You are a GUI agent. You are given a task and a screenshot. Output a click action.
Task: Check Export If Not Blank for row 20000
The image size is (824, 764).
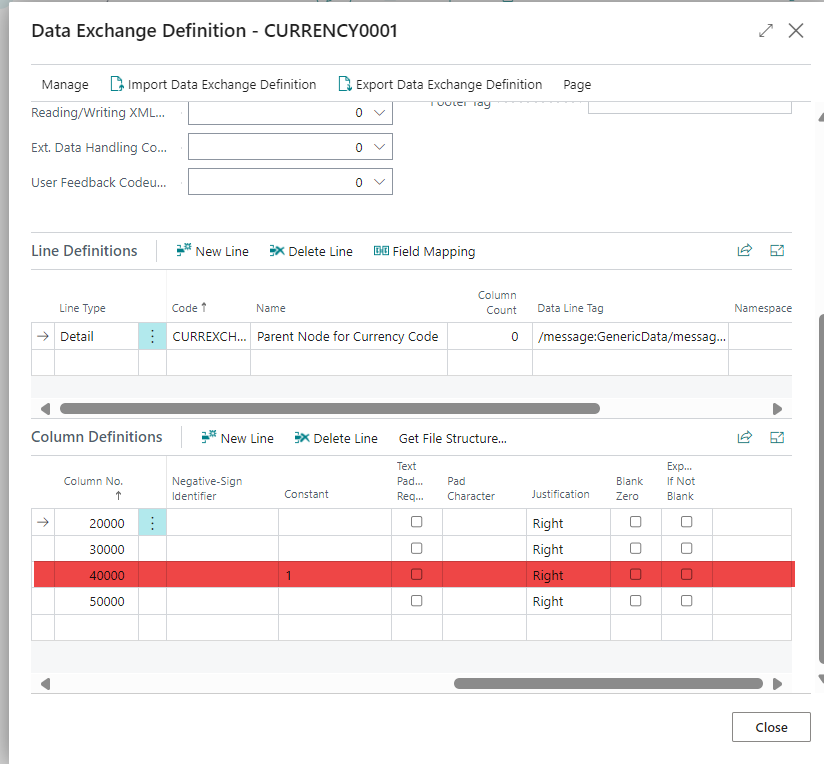686,522
